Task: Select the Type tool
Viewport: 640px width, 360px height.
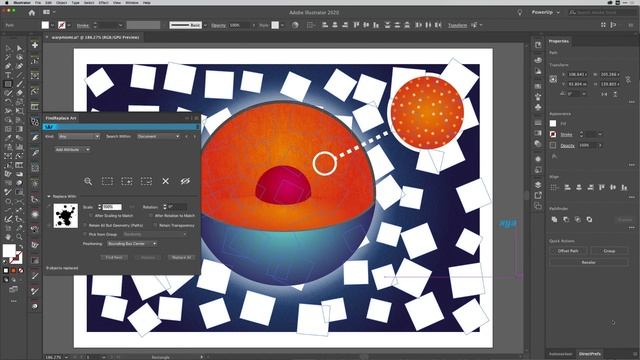Action: 8,75
